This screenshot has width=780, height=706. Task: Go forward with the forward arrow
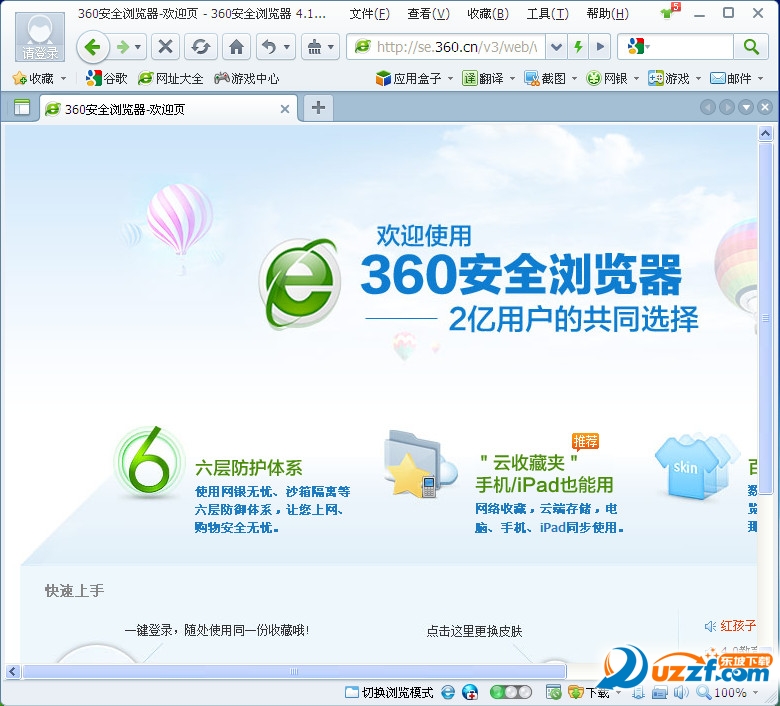pyautogui.click(x=122, y=47)
